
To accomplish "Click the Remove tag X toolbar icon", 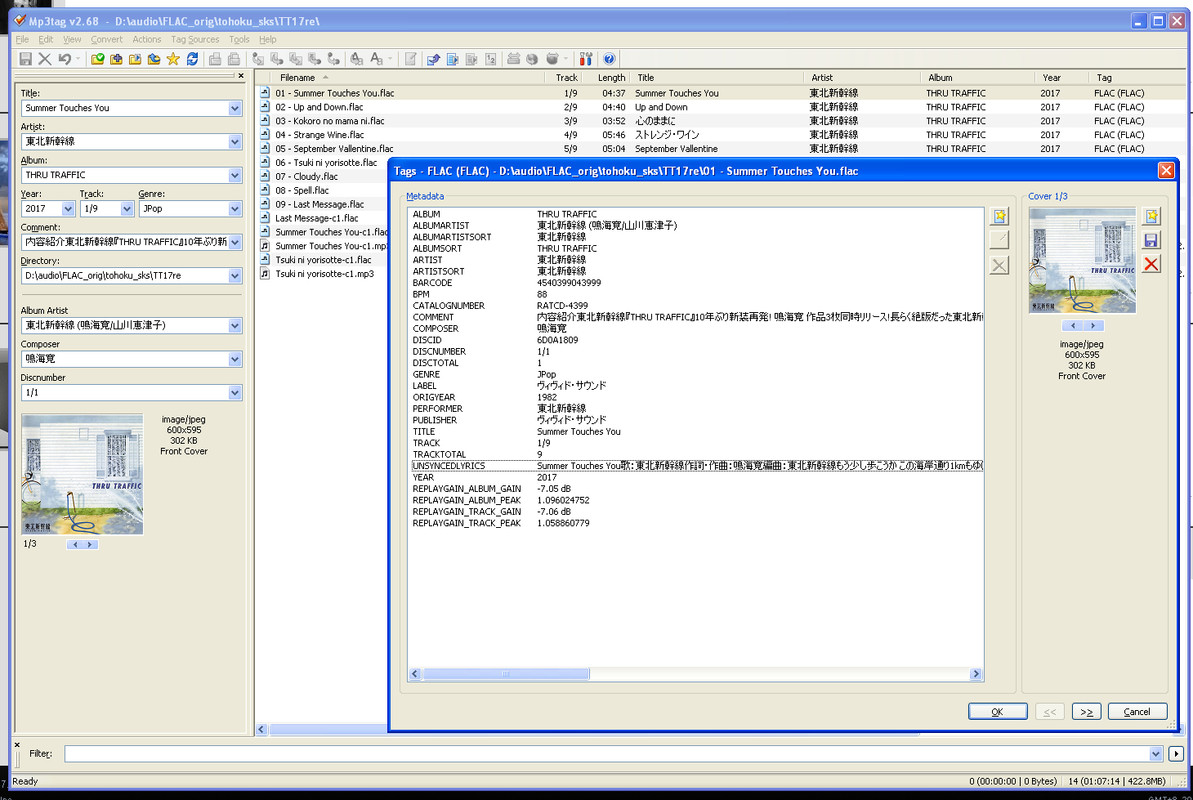I will (45, 59).
